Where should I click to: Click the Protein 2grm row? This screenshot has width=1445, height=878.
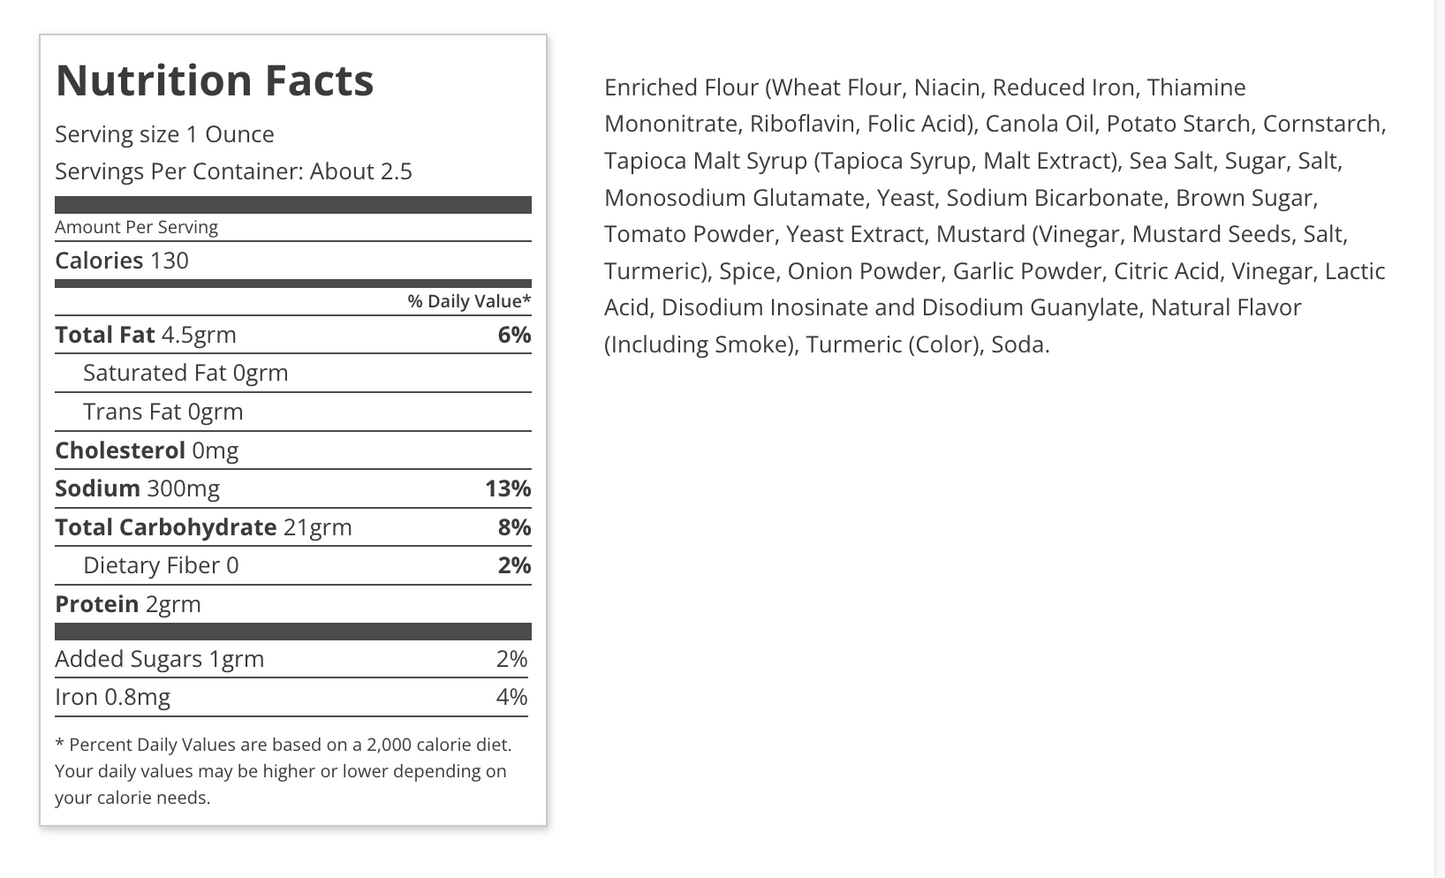pos(128,604)
